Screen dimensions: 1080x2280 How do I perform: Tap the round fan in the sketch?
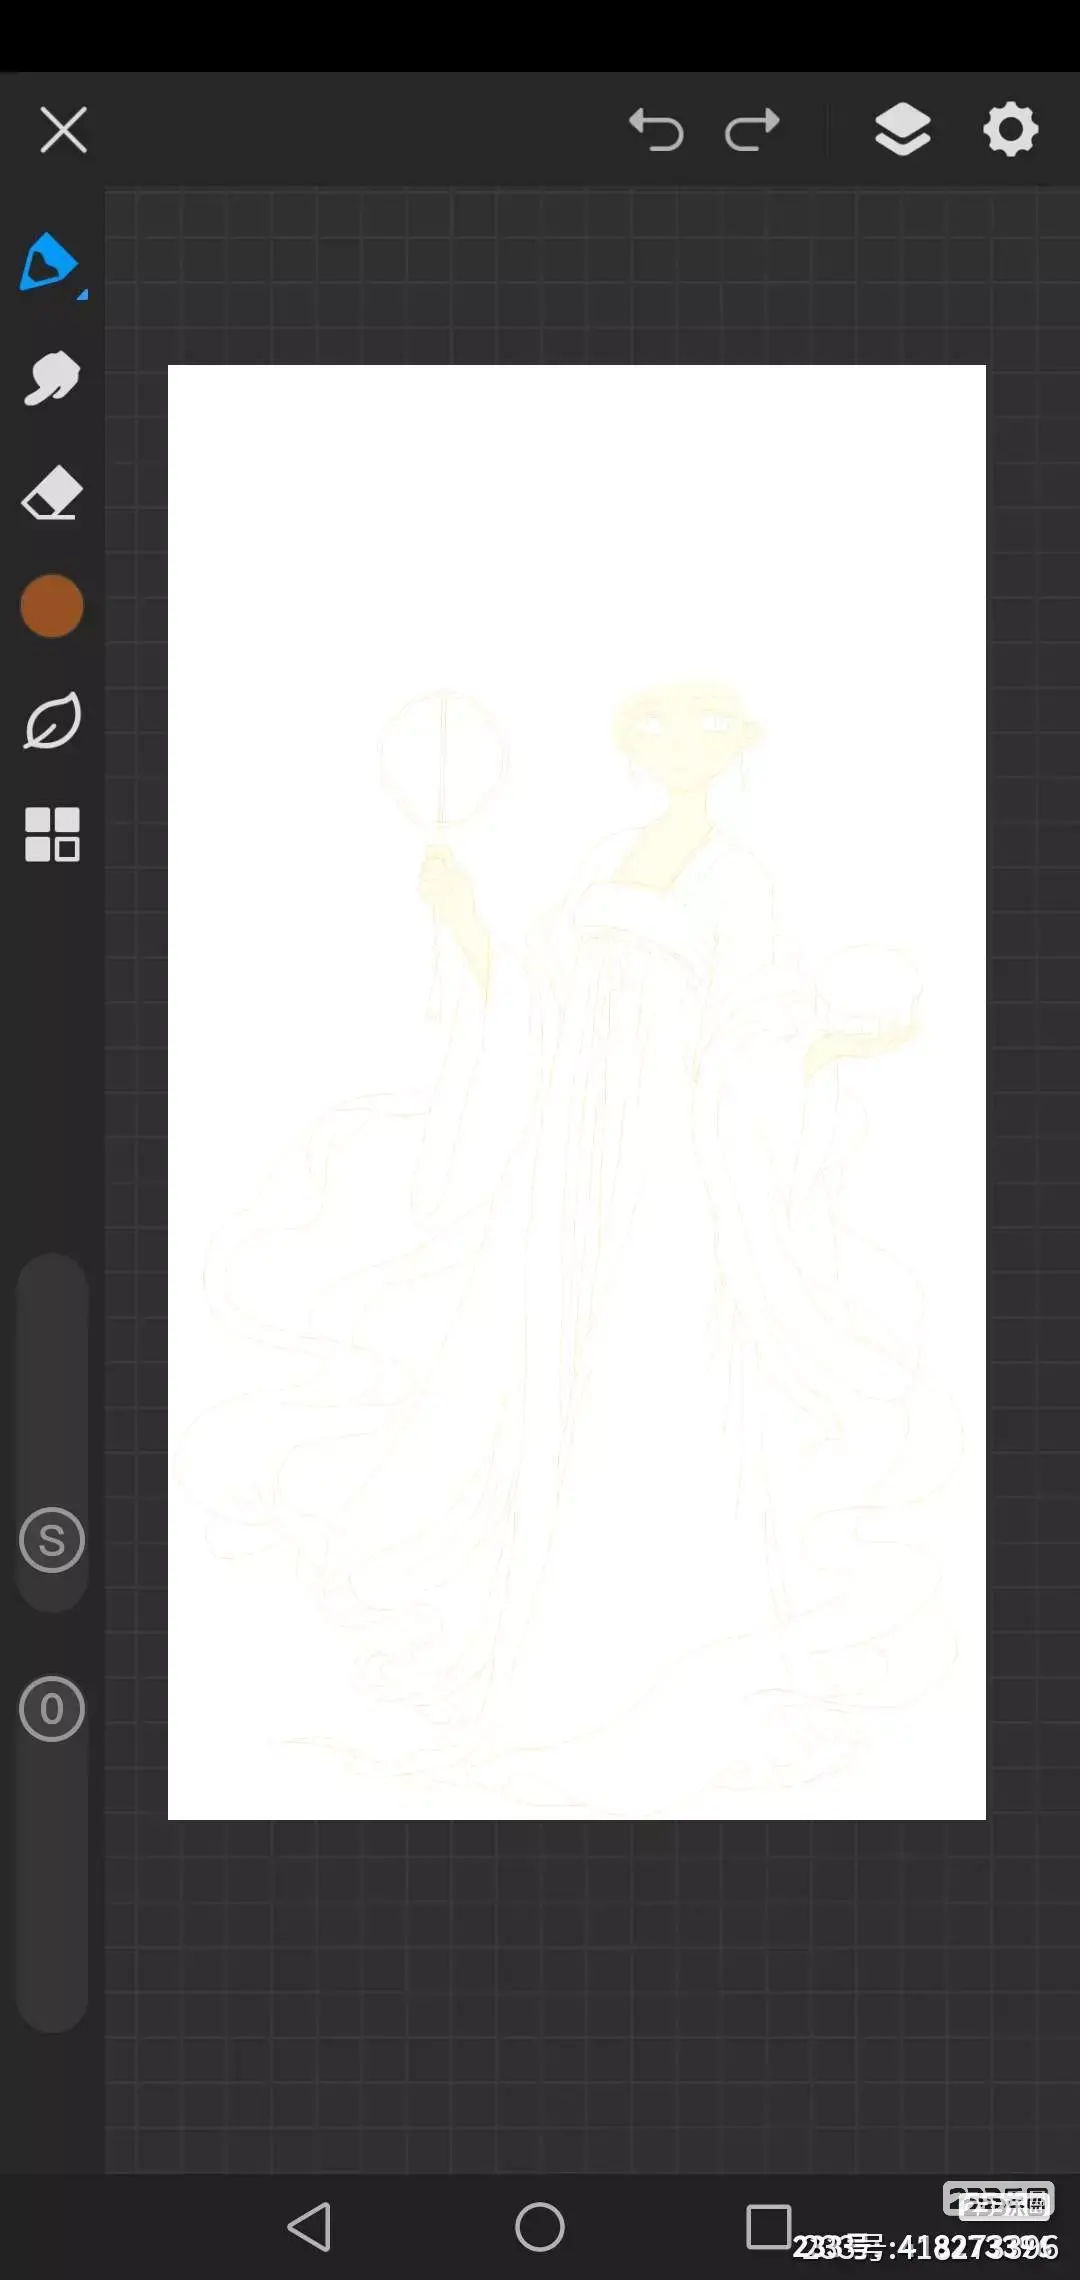tap(442, 758)
